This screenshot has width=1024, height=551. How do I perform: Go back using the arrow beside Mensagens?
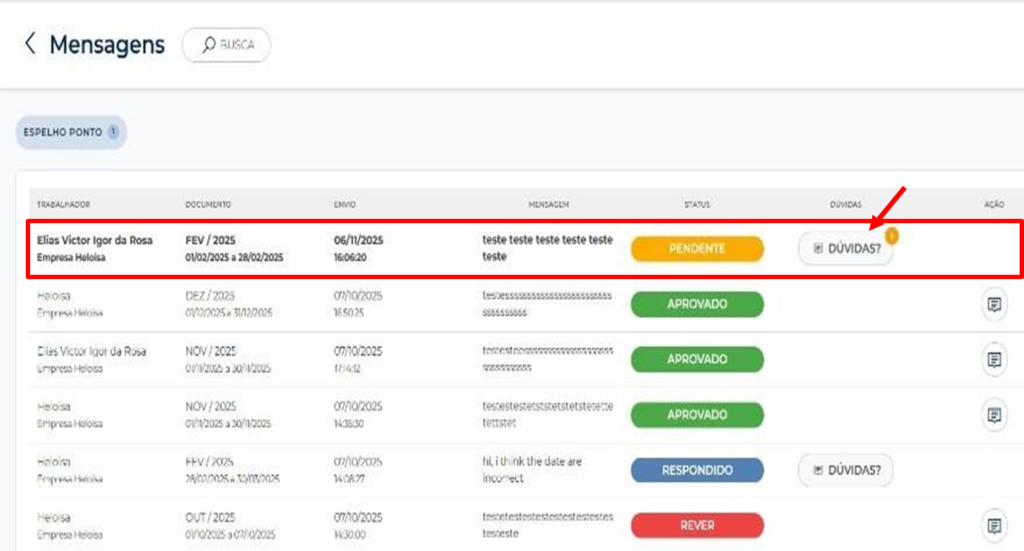(30, 44)
